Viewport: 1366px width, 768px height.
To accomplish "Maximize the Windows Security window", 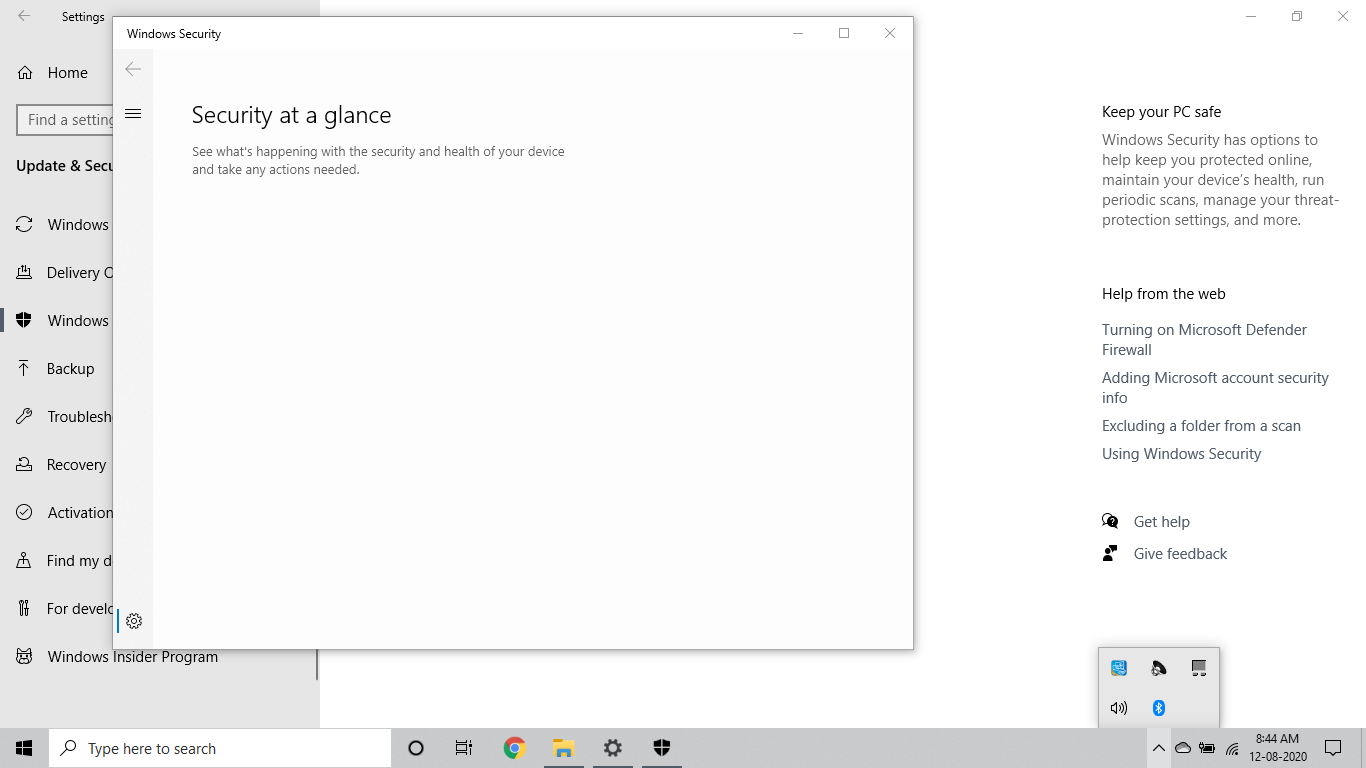I will [x=844, y=33].
